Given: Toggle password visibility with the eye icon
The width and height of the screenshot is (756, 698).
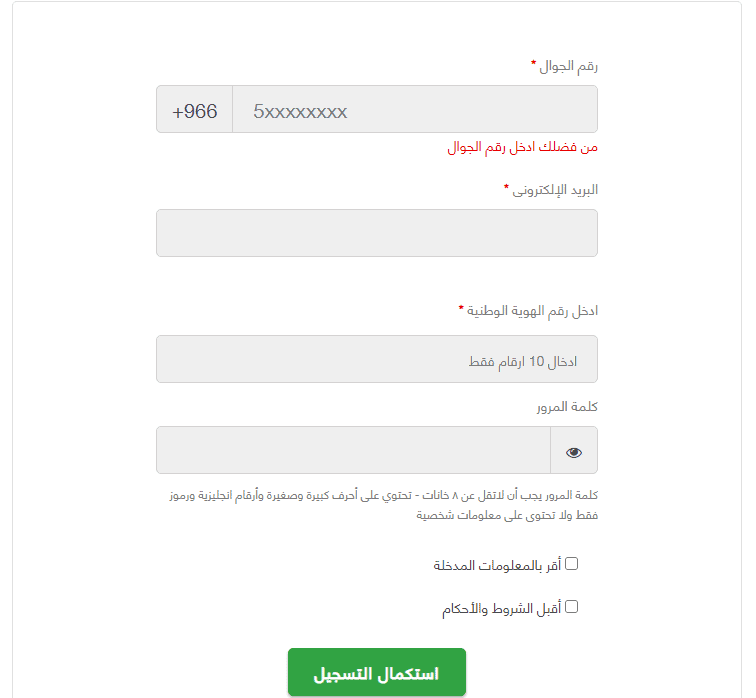Looking at the screenshot, I should click(574, 452).
